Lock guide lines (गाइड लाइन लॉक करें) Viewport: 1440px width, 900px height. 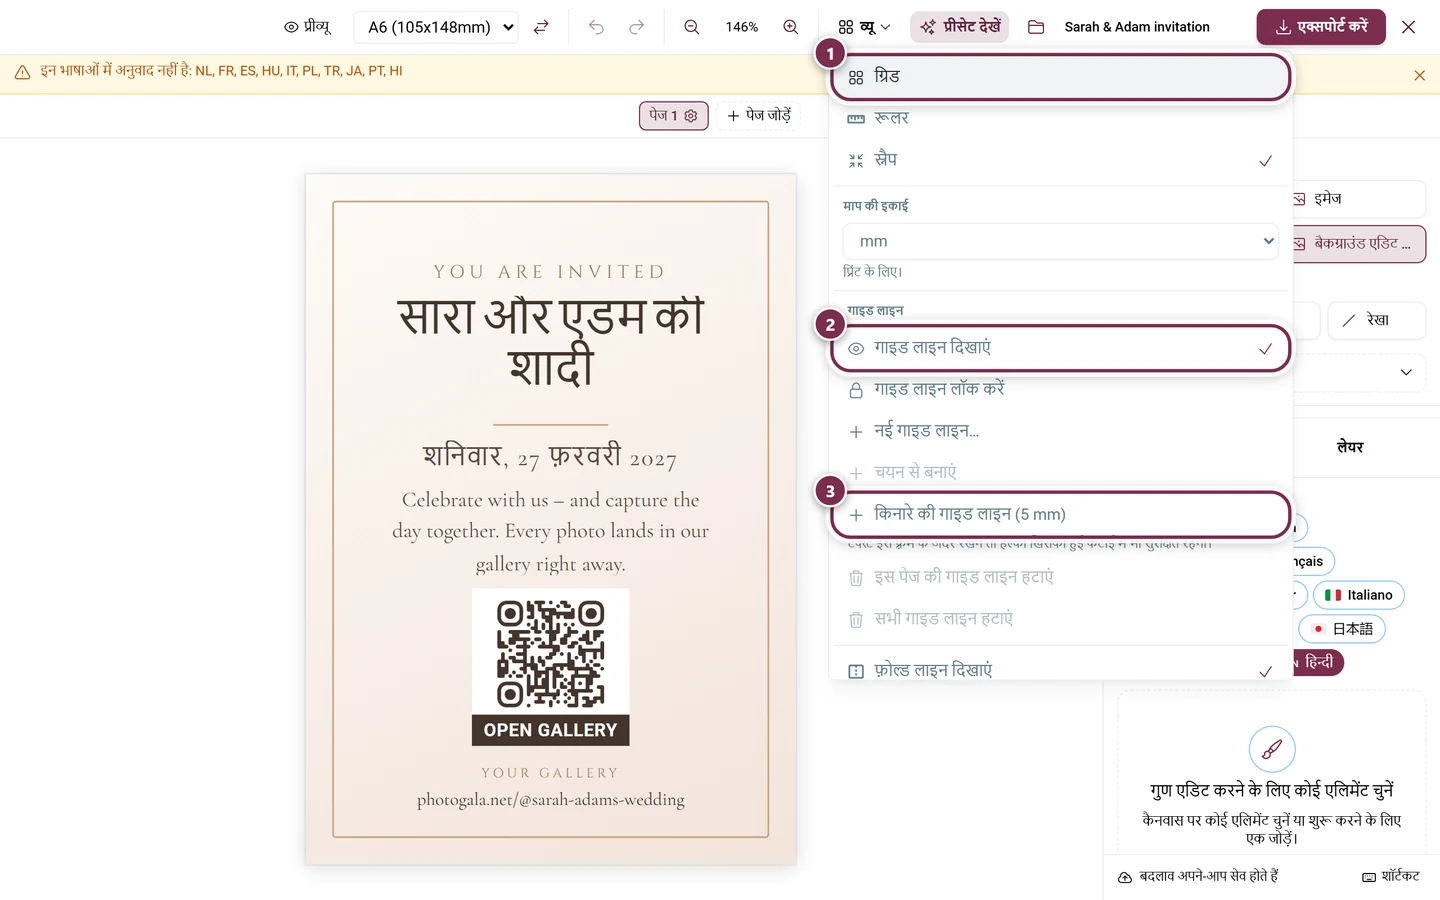pyautogui.click(x=1060, y=390)
